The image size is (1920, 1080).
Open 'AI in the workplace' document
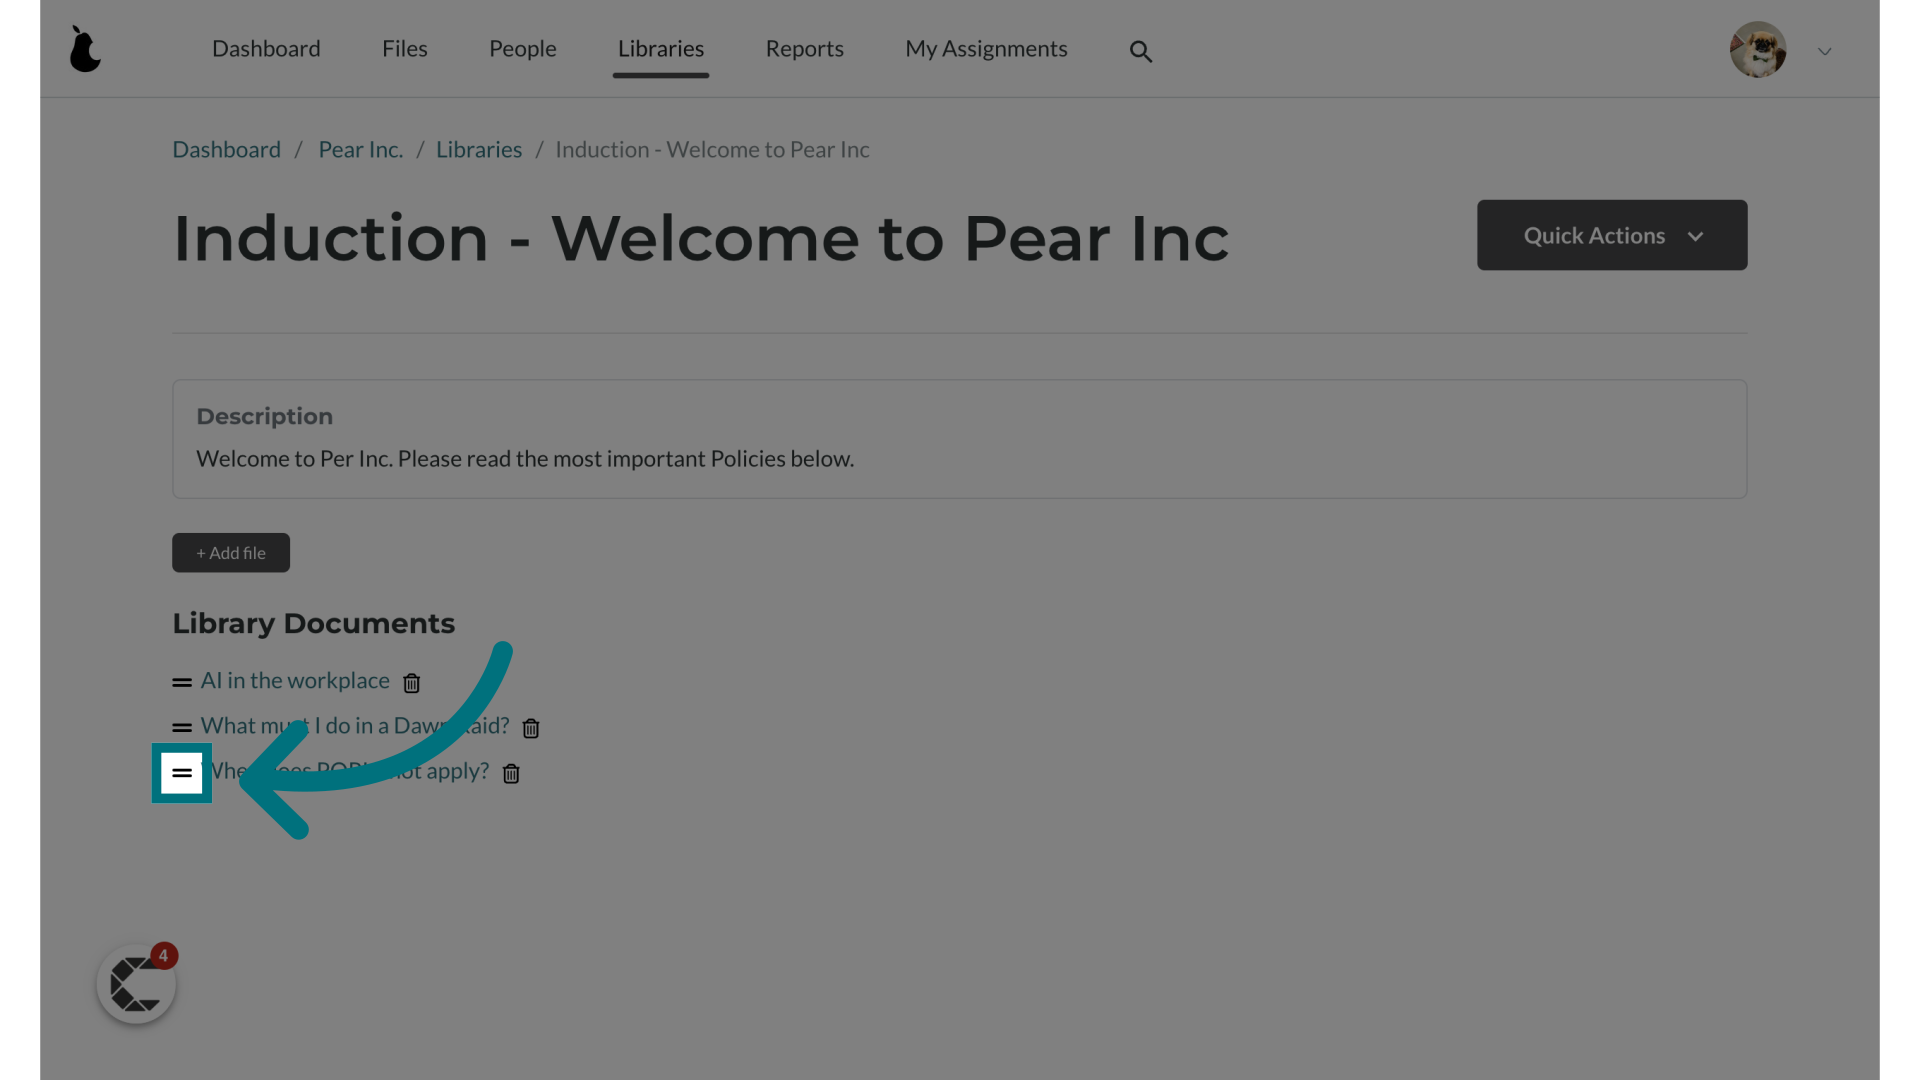(x=295, y=680)
